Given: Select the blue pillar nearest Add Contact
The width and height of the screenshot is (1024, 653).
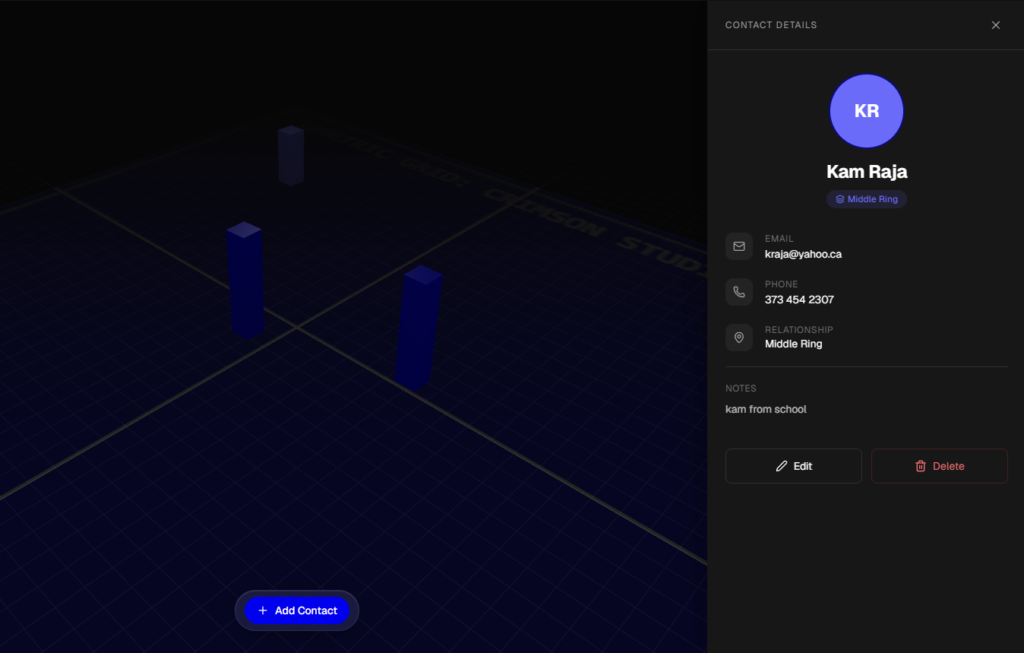Looking at the screenshot, I should [245, 281].
